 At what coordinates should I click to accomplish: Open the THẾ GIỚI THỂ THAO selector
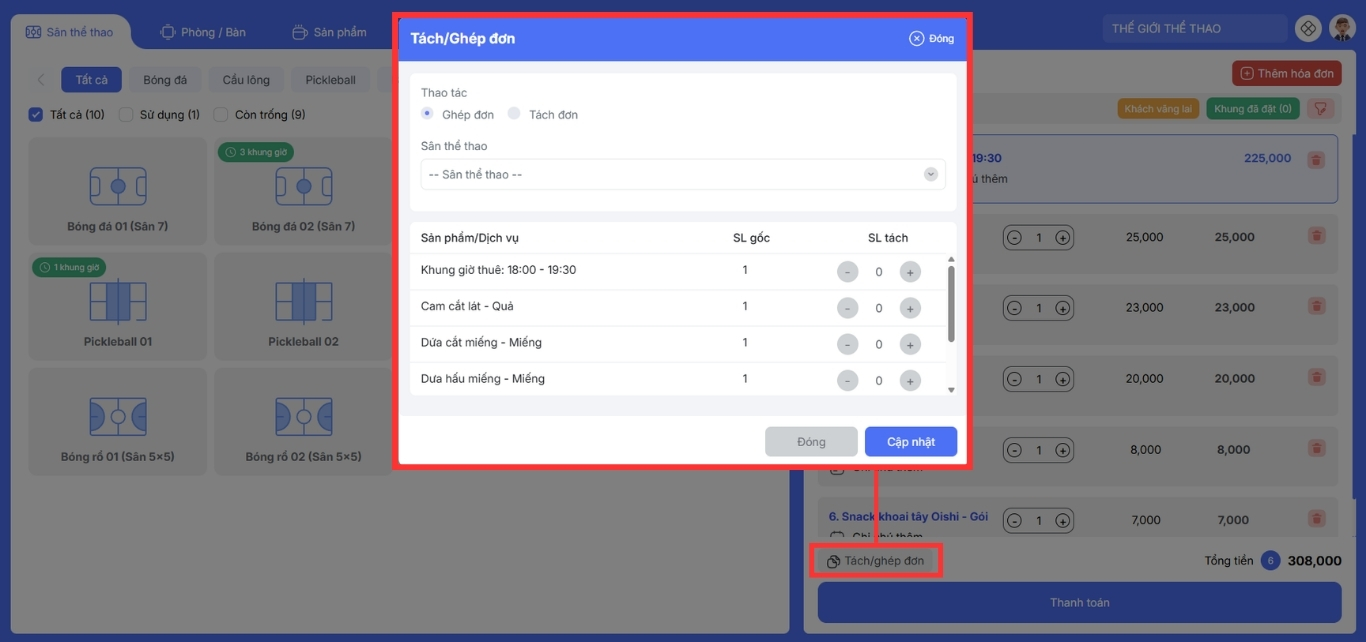click(1194, 29)
